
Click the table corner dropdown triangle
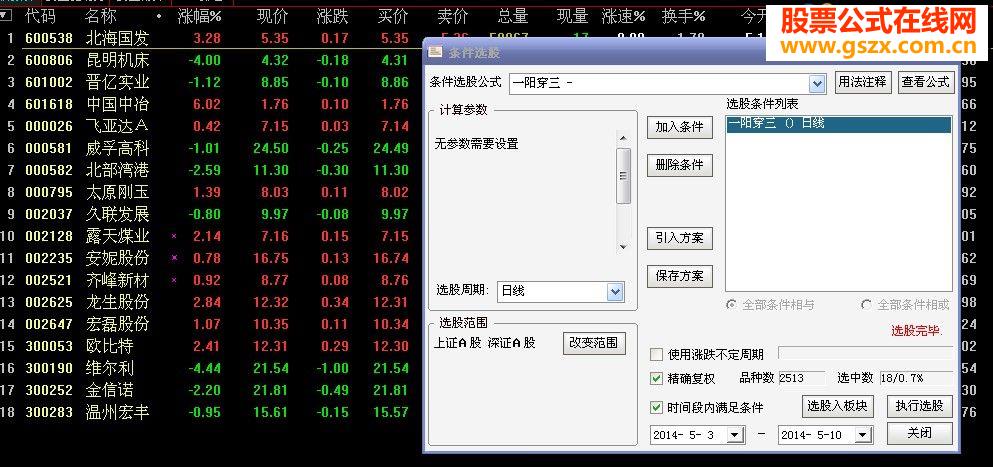click(6, 14)
